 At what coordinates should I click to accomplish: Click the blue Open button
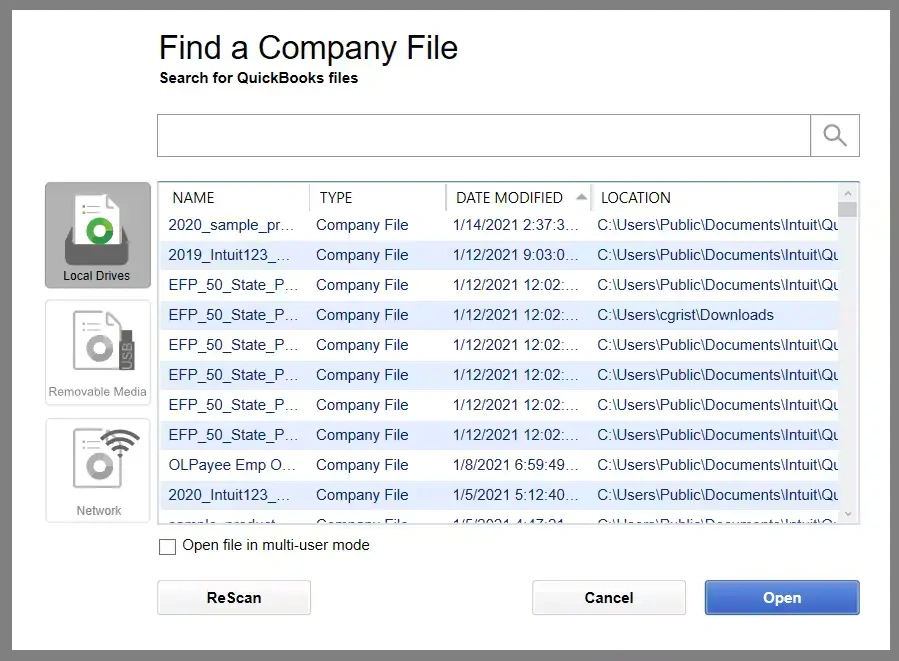(x=781, y=597)
